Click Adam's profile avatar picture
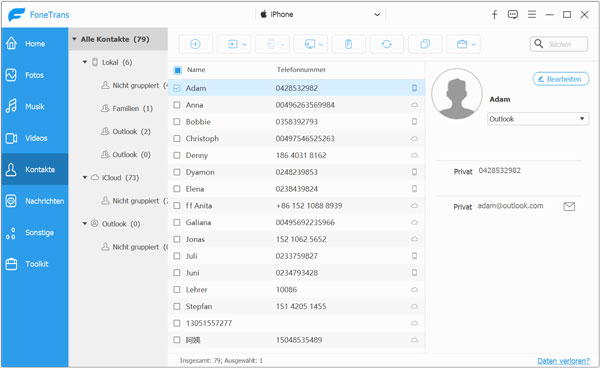The height and width of the screenshot is (368, 600). (x=457, y=94)
